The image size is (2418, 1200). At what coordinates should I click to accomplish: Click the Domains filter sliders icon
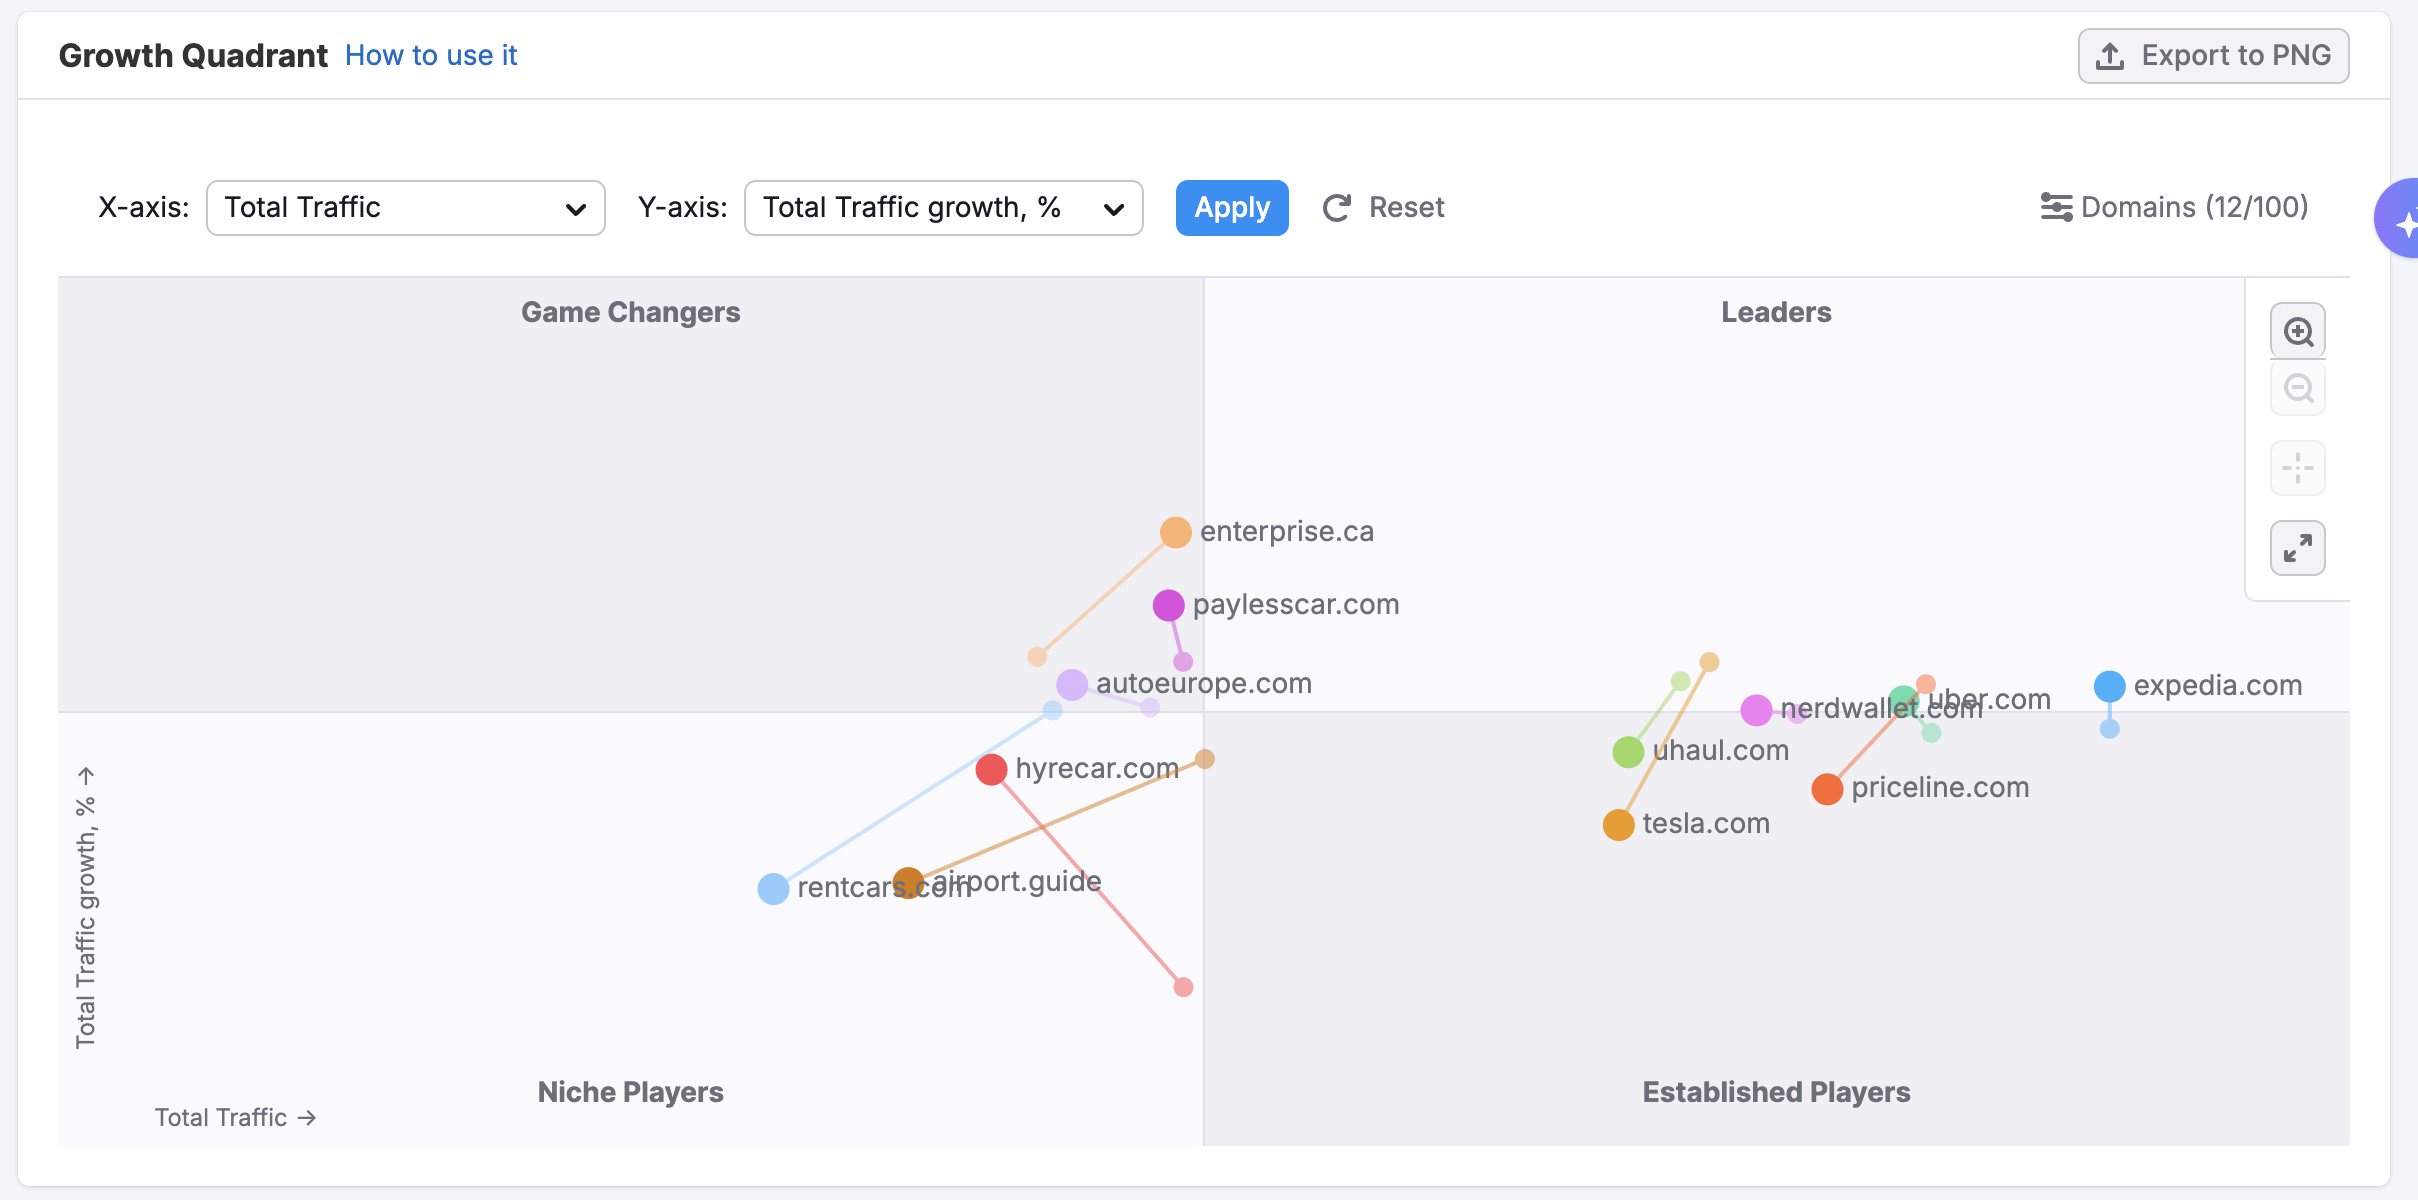pos(2056,207)
